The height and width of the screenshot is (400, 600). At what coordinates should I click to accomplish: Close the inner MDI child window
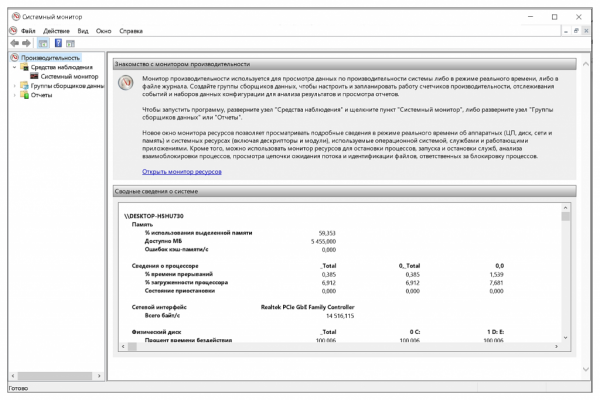point(586,31)
